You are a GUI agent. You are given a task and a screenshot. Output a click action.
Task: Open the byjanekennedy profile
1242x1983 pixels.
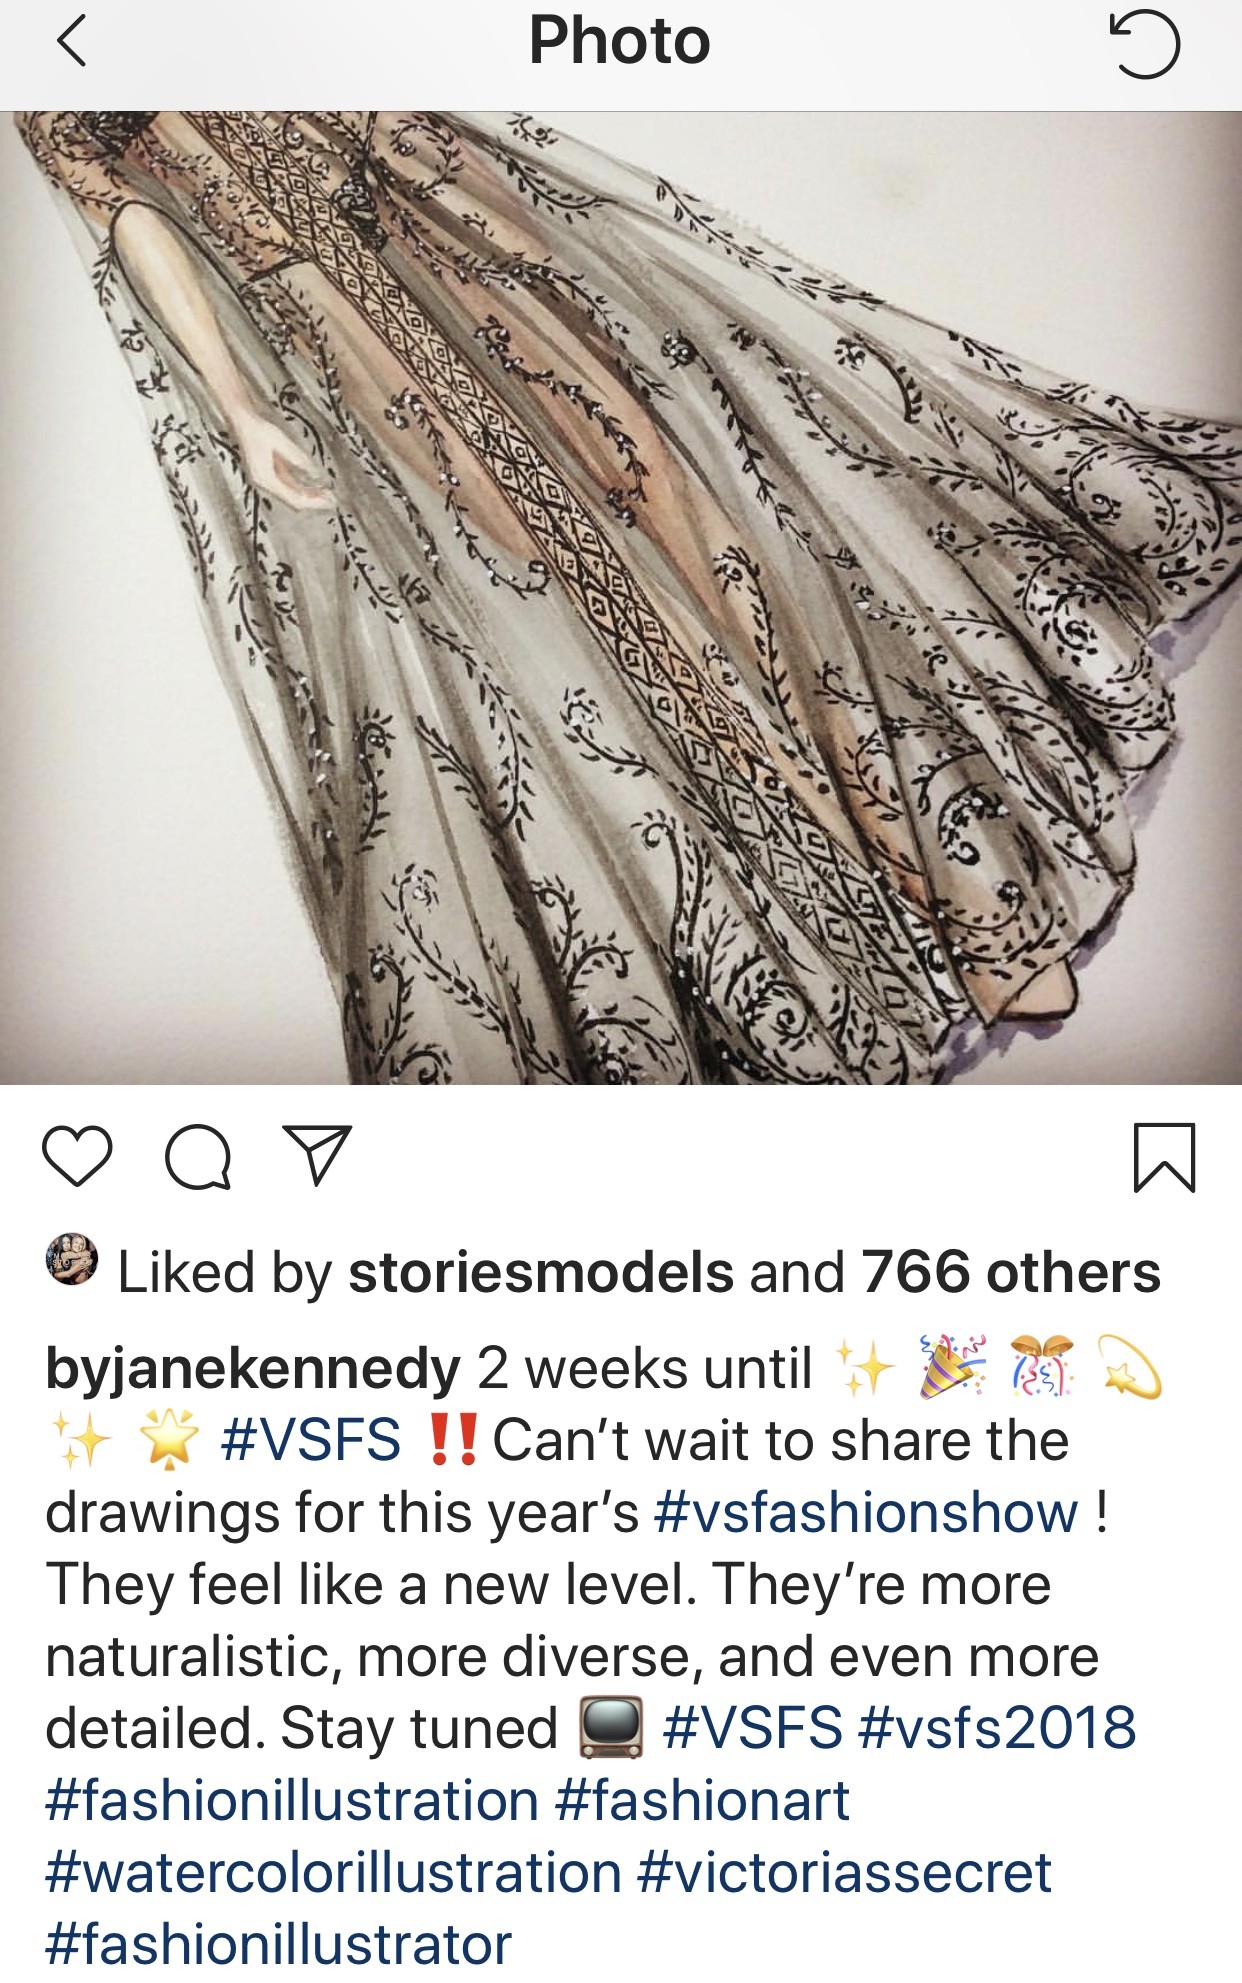(253, 1370)
